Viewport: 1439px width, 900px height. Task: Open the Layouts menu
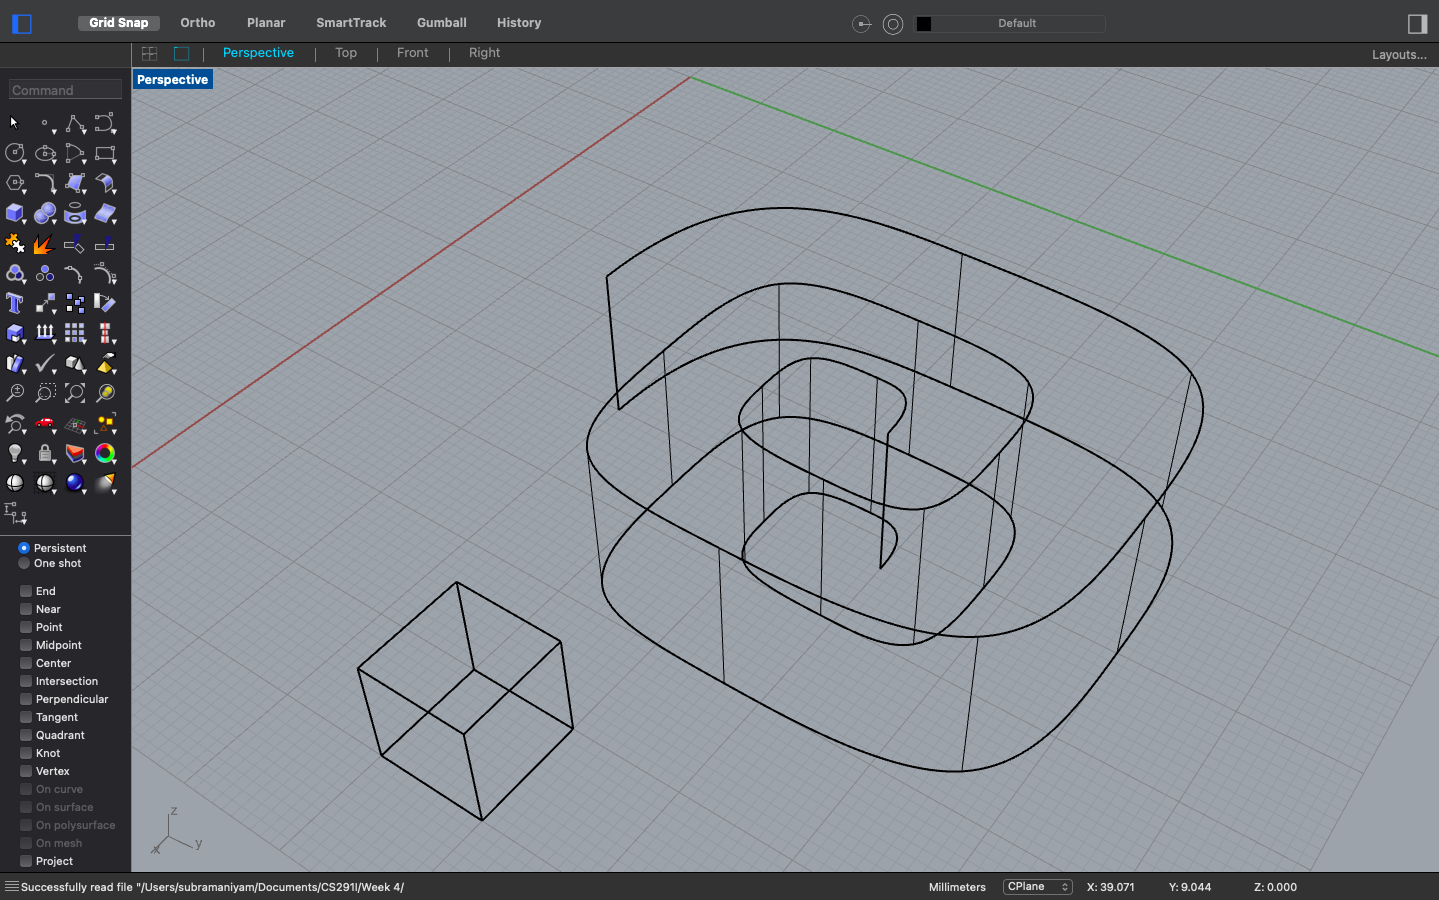1399,54
